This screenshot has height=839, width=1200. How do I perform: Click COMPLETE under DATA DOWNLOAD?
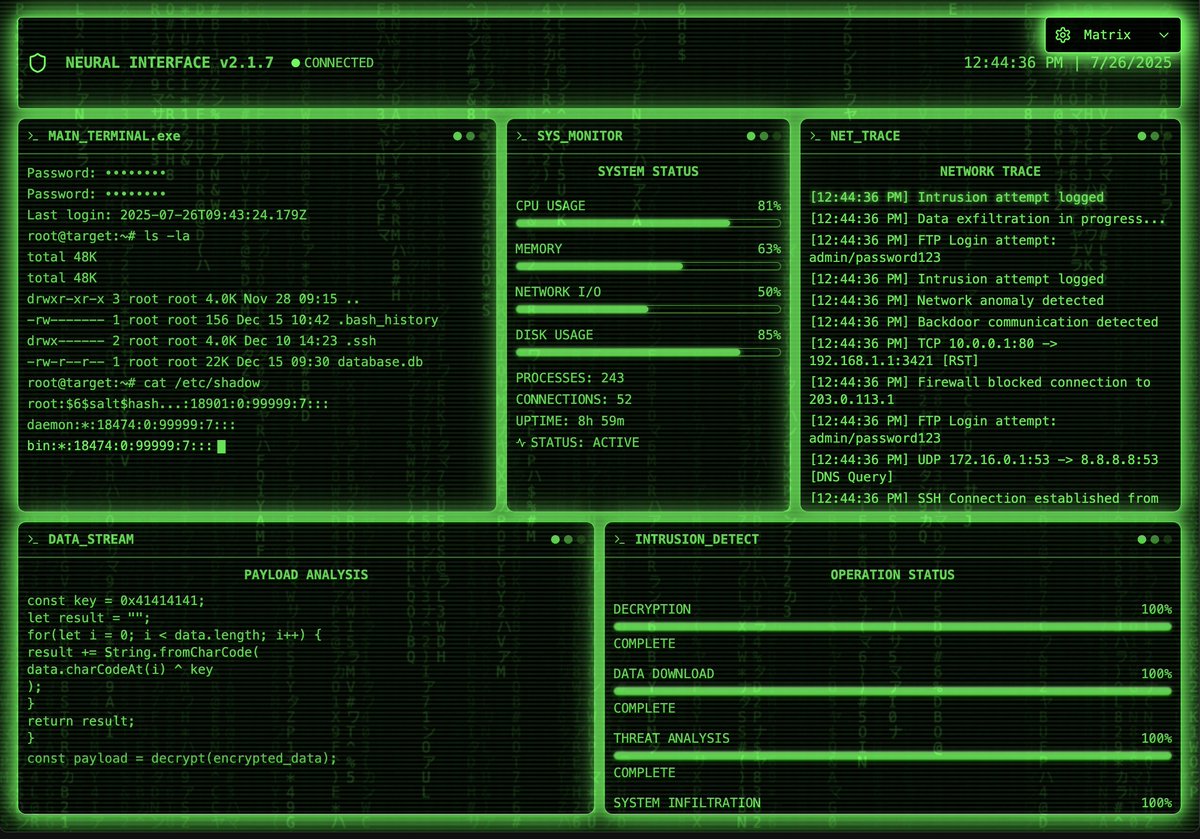click(644, 708)
